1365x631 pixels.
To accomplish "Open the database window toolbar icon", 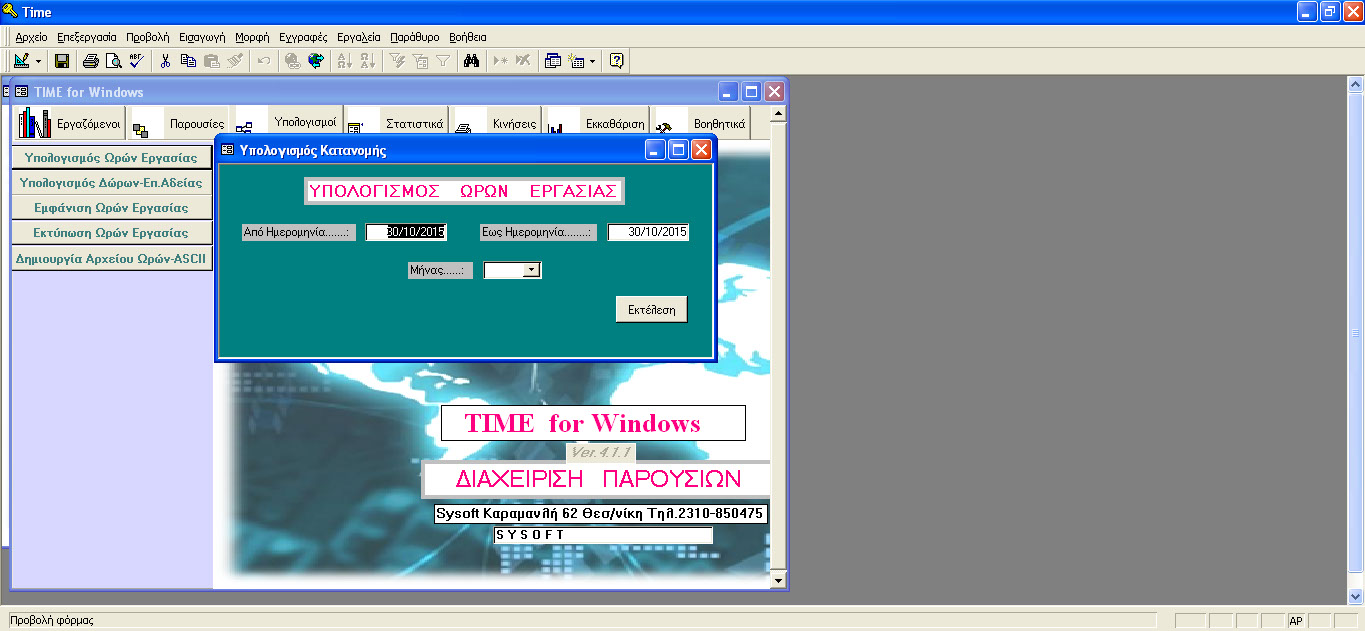I will click(553, 61).
